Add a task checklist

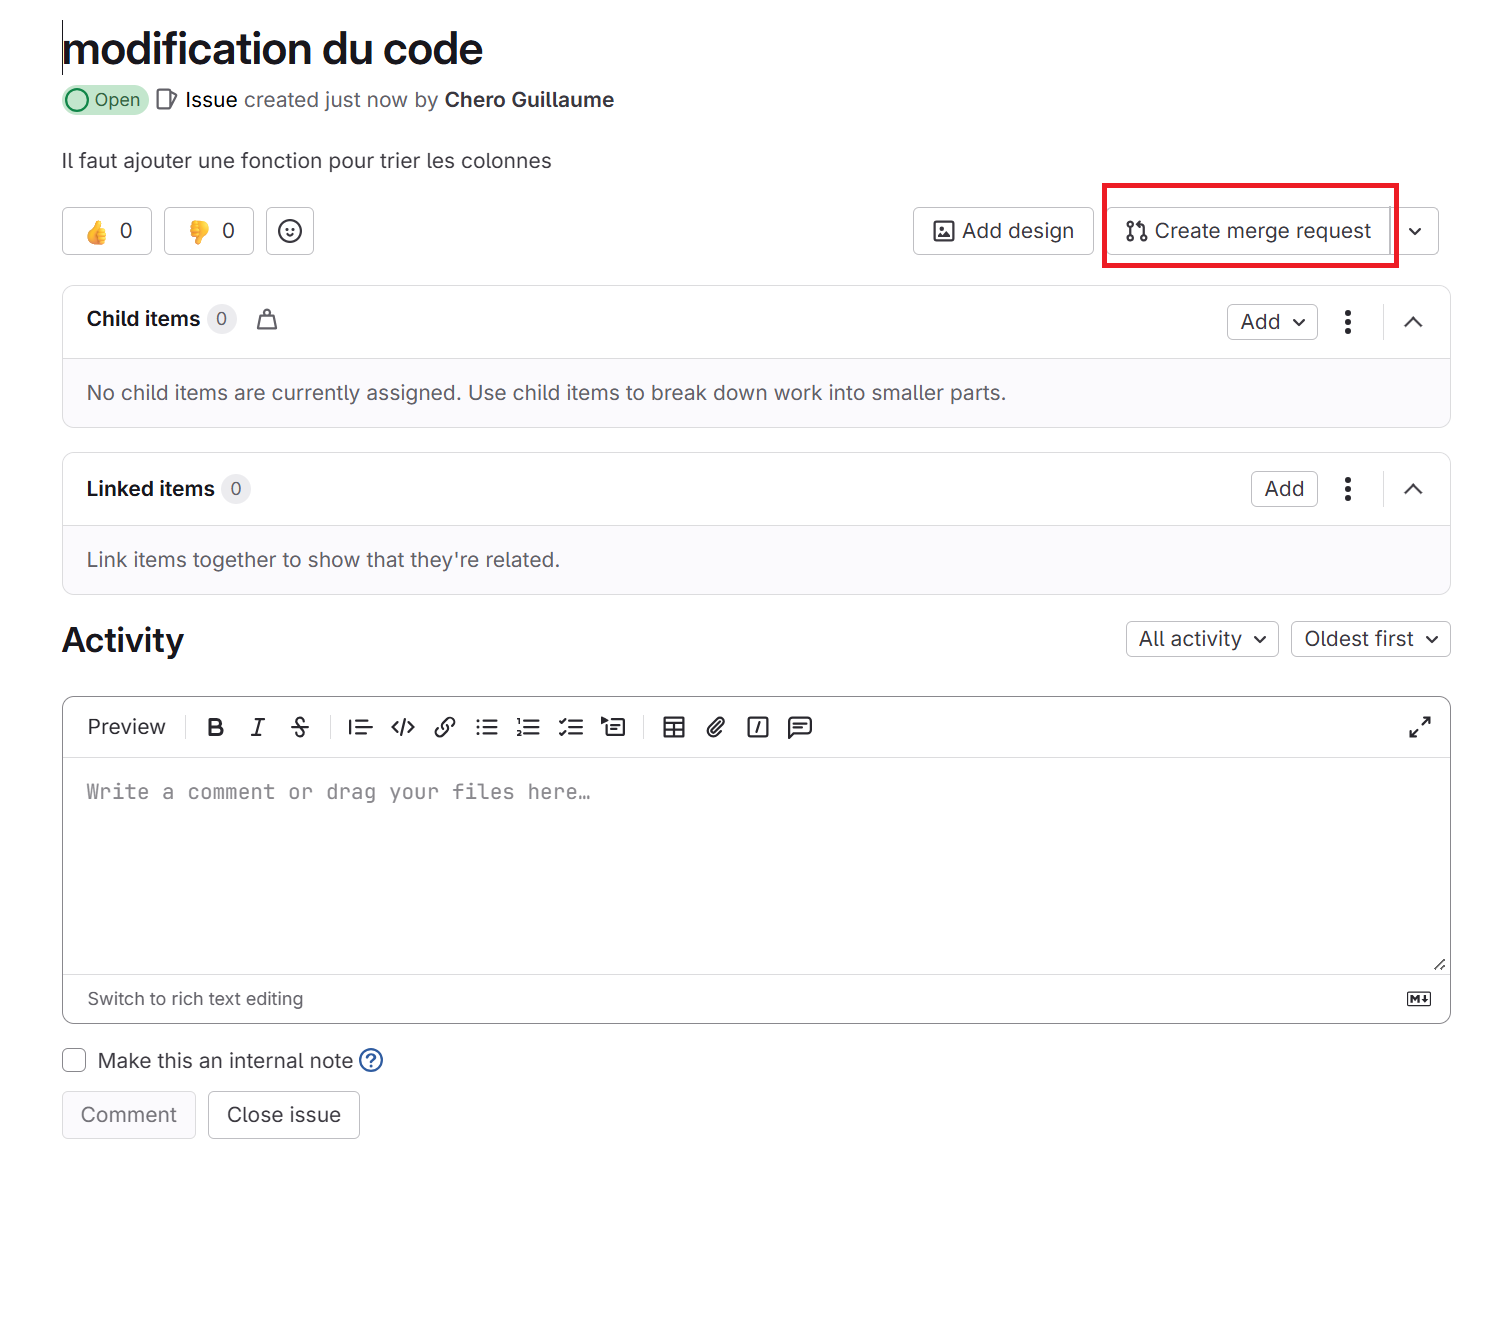(571, 727)
